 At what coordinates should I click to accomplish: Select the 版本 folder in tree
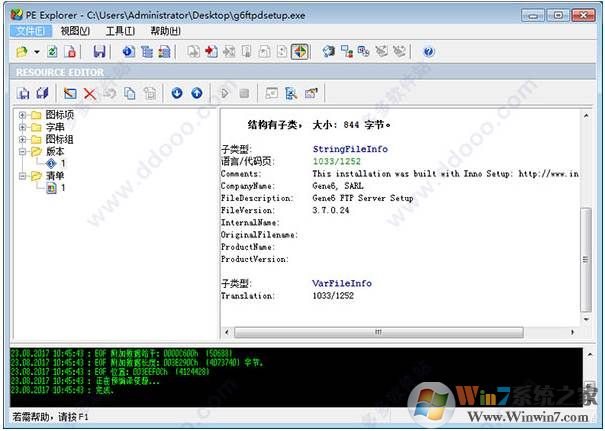tap(55, 151)
